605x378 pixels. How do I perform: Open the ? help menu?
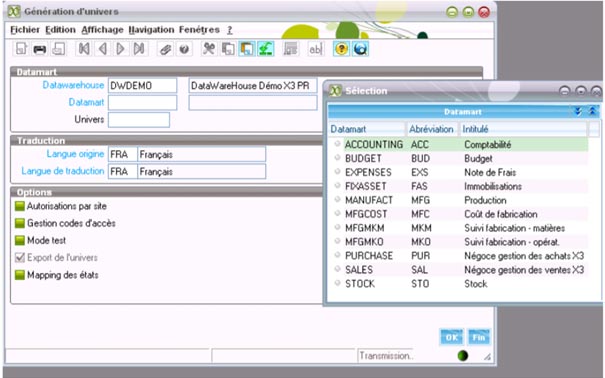[x=230, y=30]
